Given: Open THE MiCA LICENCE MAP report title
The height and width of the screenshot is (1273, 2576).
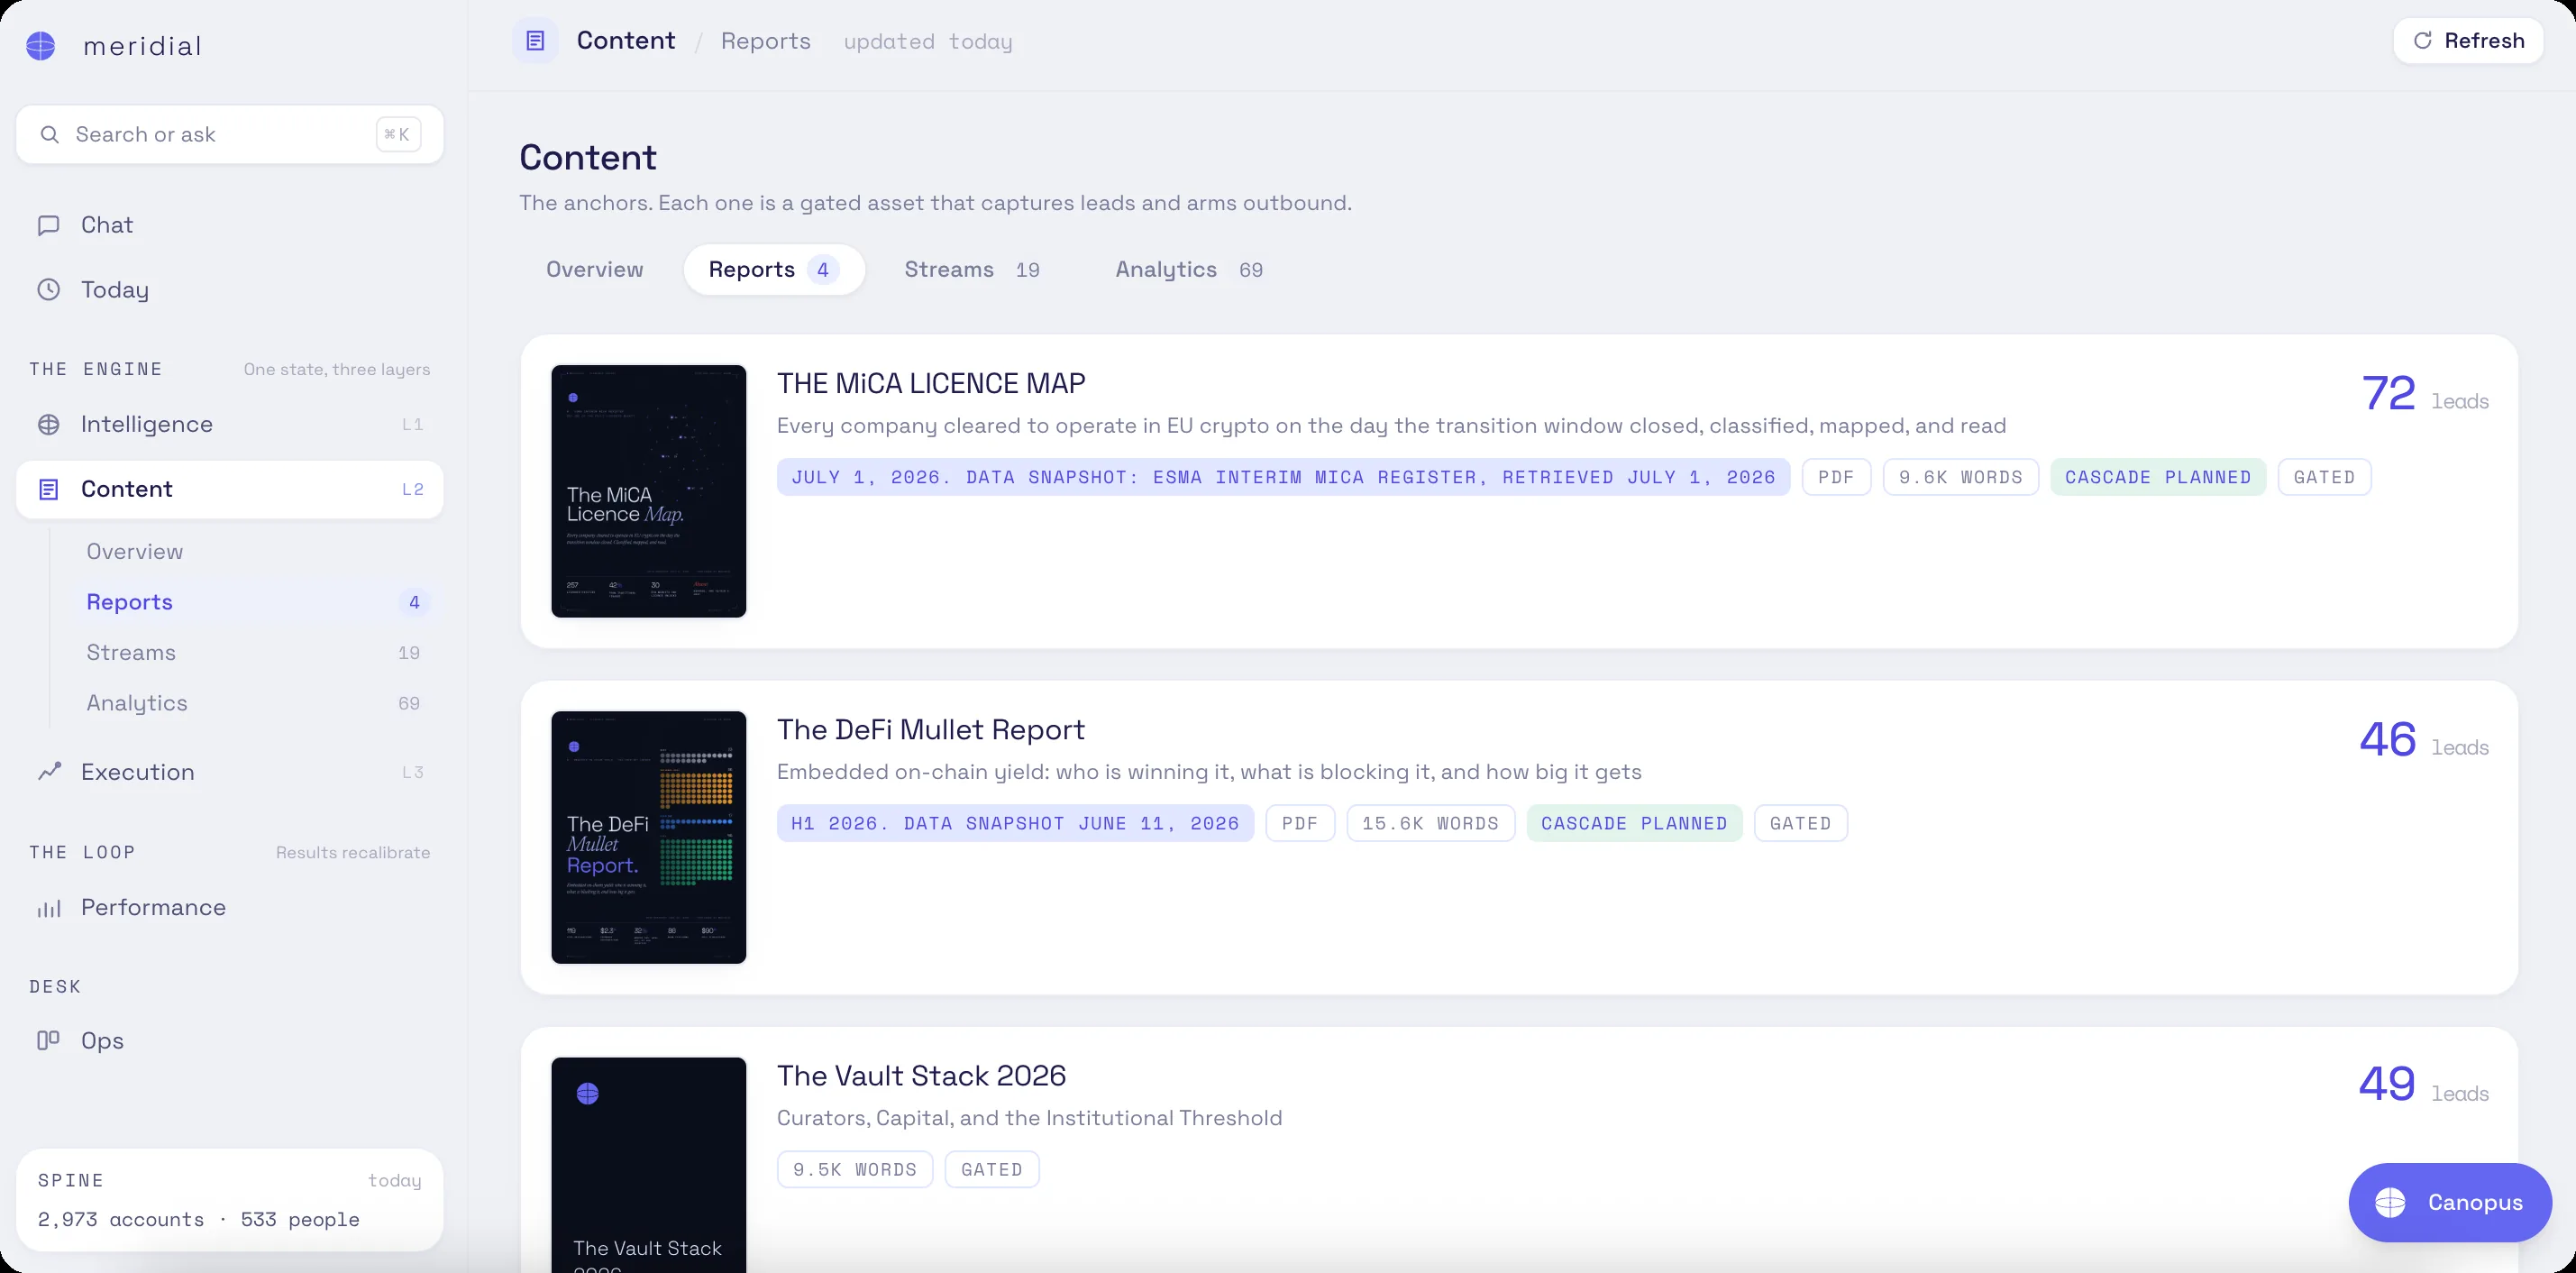Looking at the screenshot, I should click(x=931, y=383).
